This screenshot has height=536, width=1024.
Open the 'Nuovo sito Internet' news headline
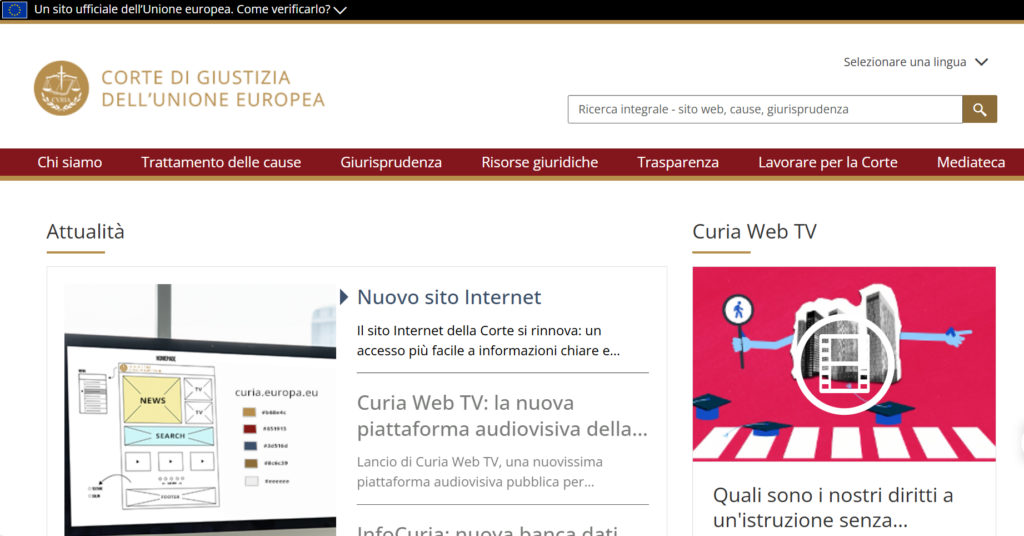point(449,297)
